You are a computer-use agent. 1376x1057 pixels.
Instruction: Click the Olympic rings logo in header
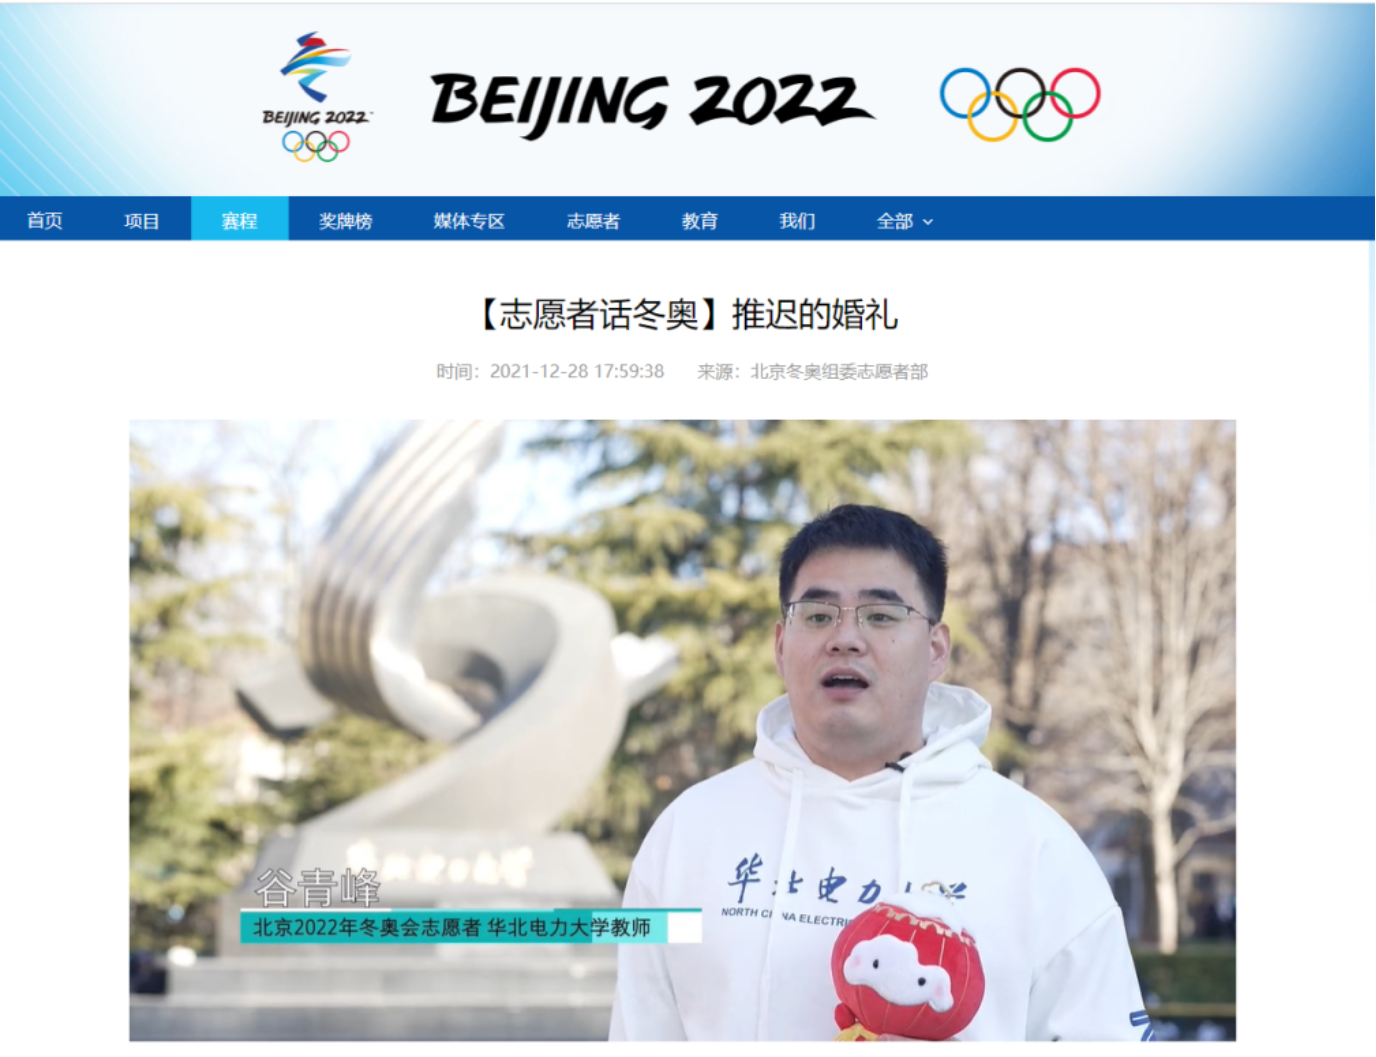pyautogui.click(x=1020, y=104)
